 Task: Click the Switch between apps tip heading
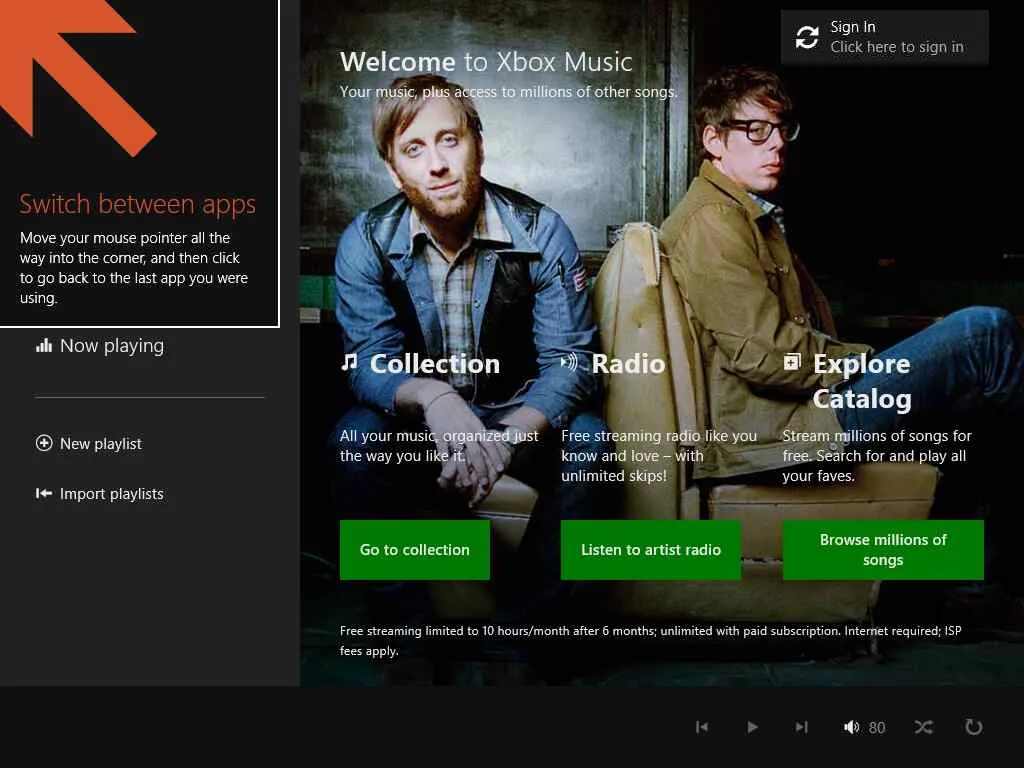point(137,204)
